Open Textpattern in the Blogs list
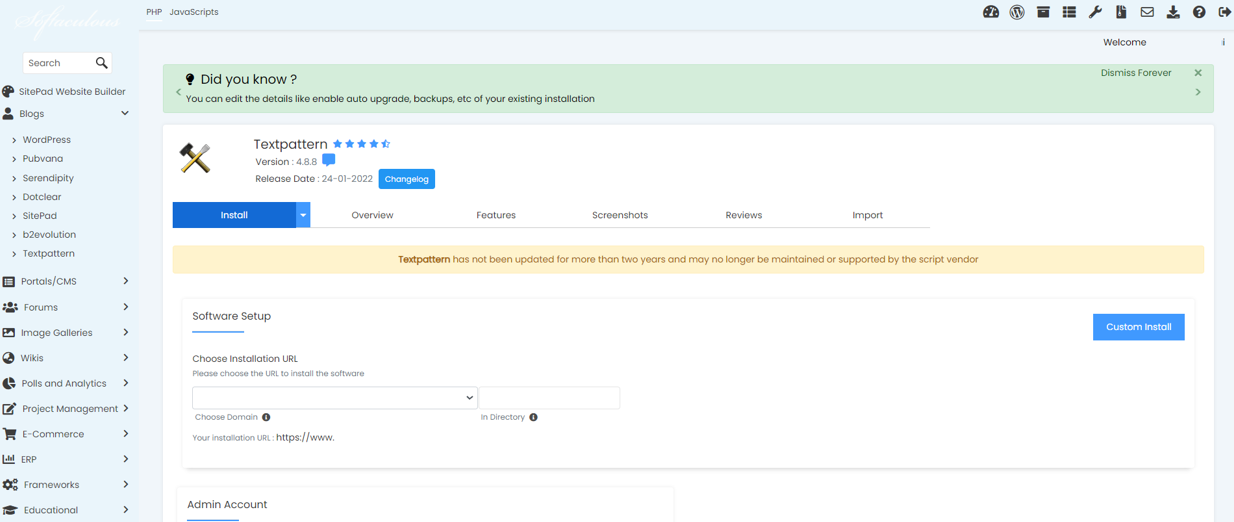 click(x=49, y=254)
